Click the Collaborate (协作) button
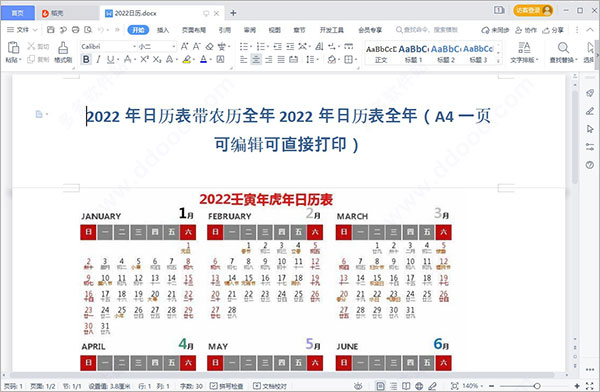600x392 pixels. point(525,30)
